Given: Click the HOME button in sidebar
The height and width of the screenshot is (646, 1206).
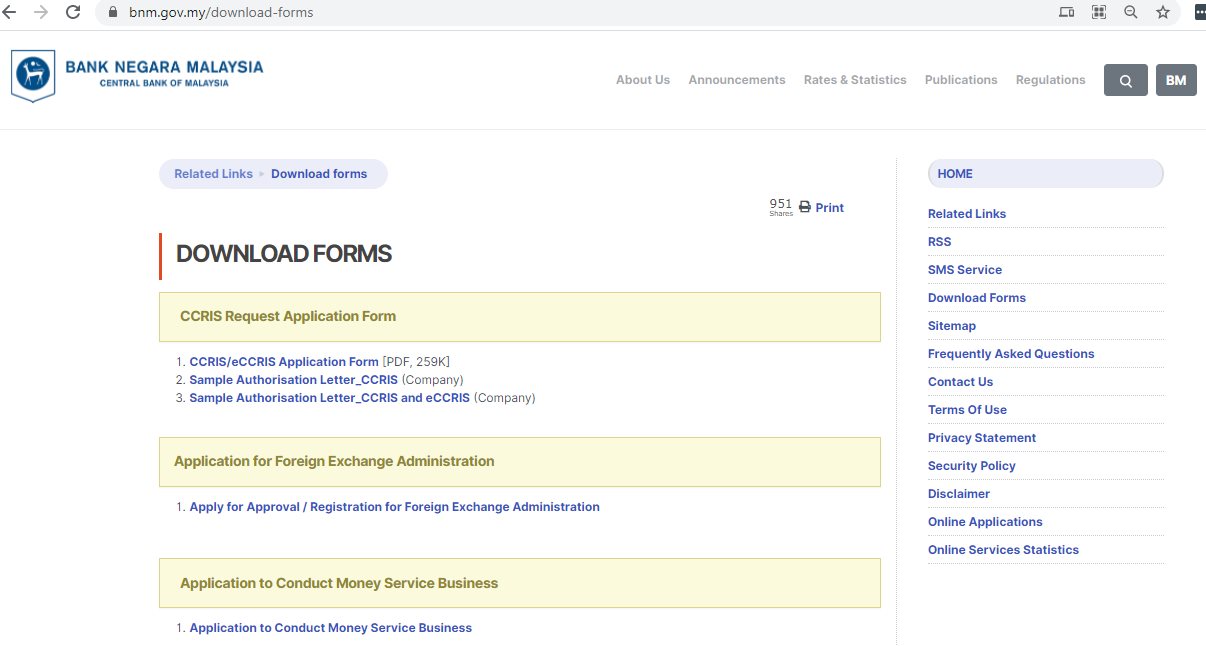Looking at the screenshot, I should click(x=1044, y=174).
